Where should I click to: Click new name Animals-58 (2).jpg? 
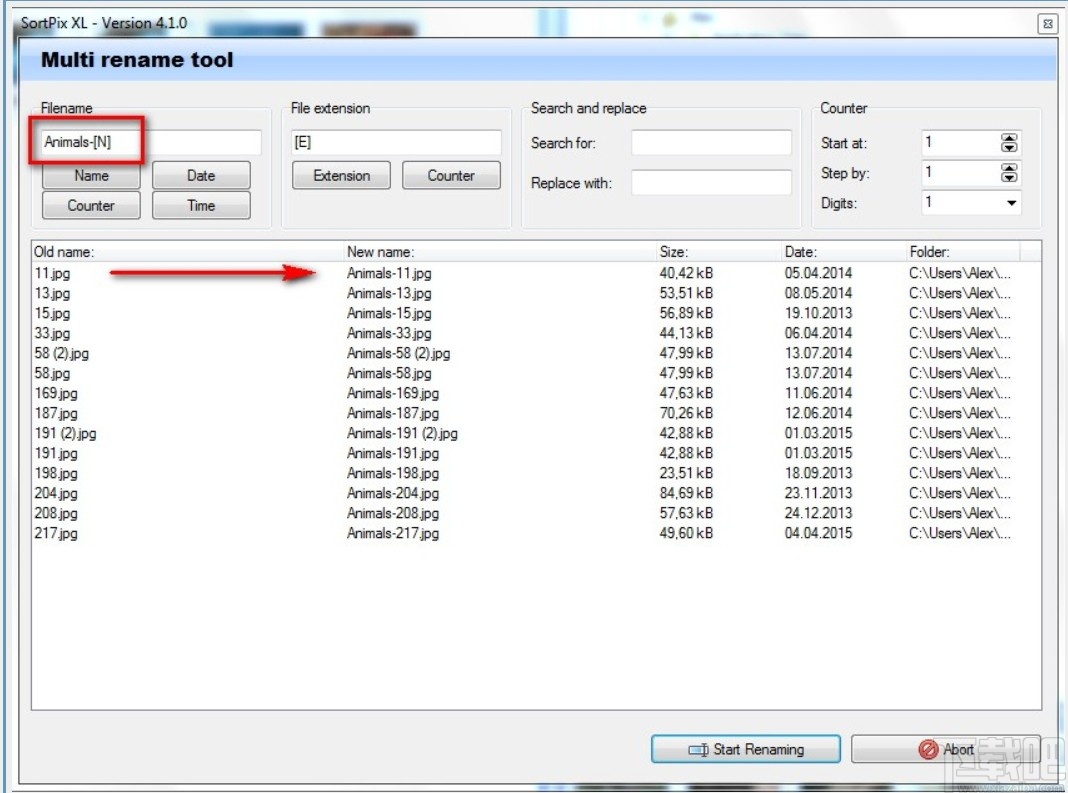click(x=398, y=354)
